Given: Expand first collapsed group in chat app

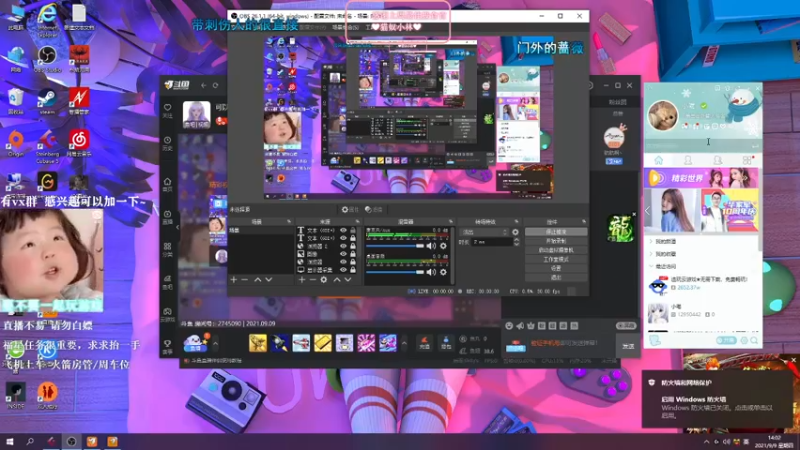Looking at the screenshot, I should [652, 241].
